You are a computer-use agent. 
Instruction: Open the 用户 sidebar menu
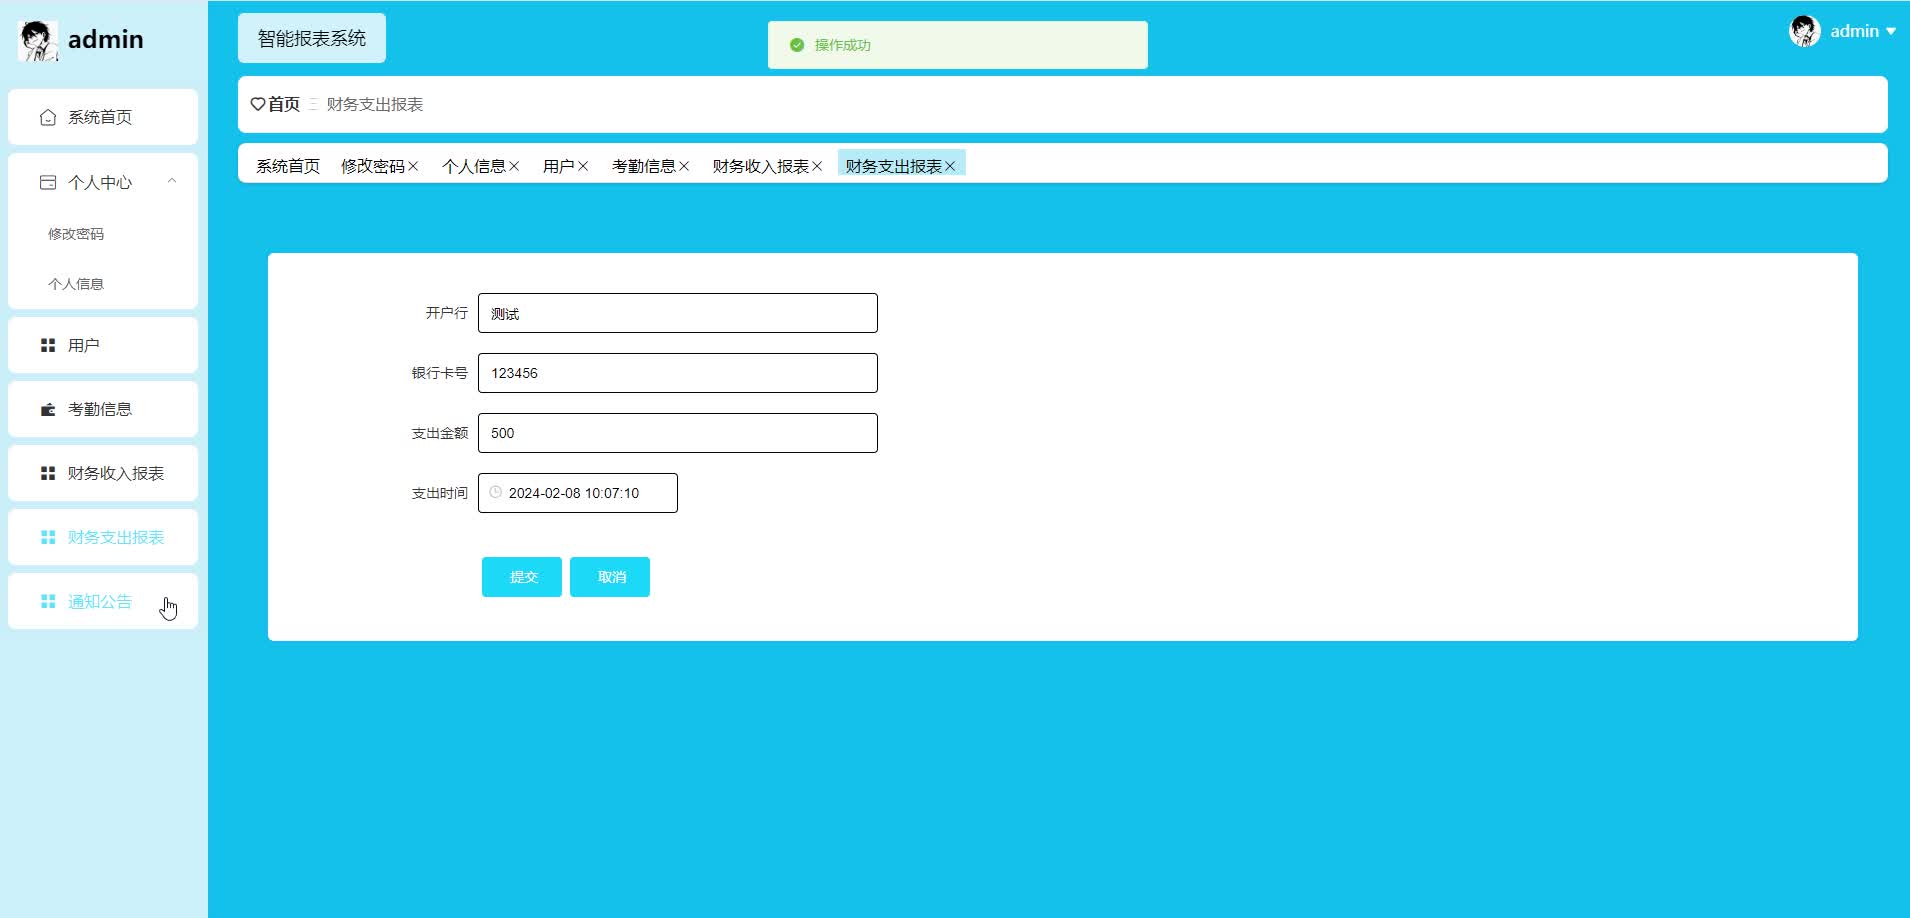pos(103,345)
